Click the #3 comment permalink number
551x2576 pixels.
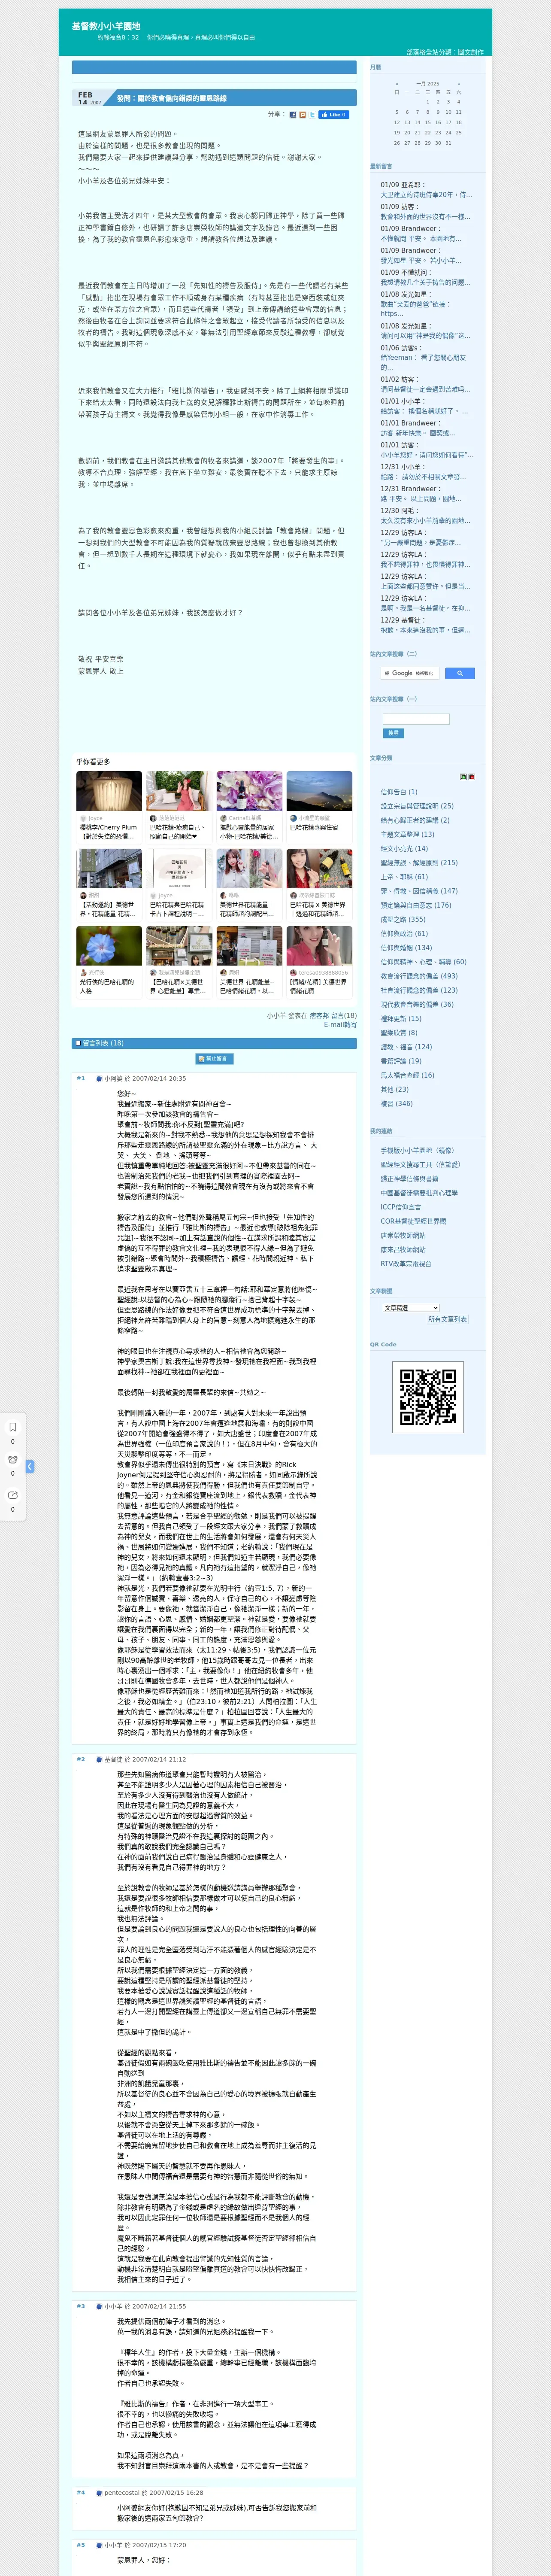[81, 2306]
